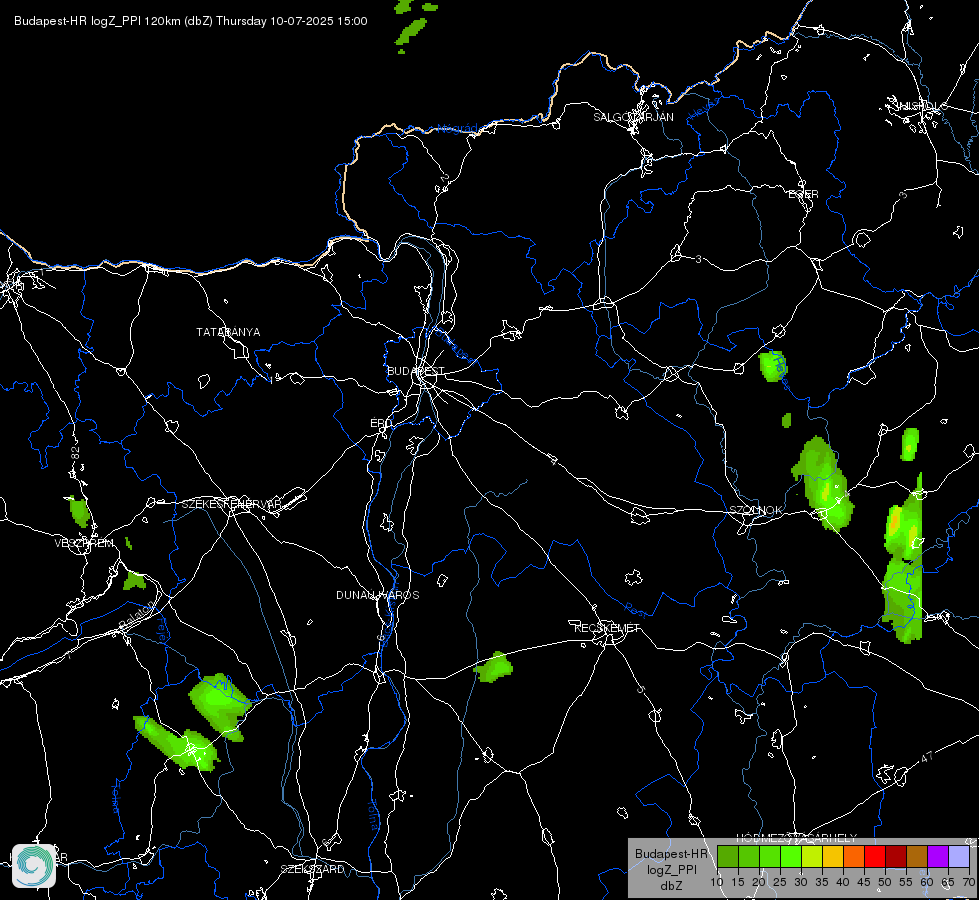Click the road number 47 label
Screen dimensions: 979x900
927,758
